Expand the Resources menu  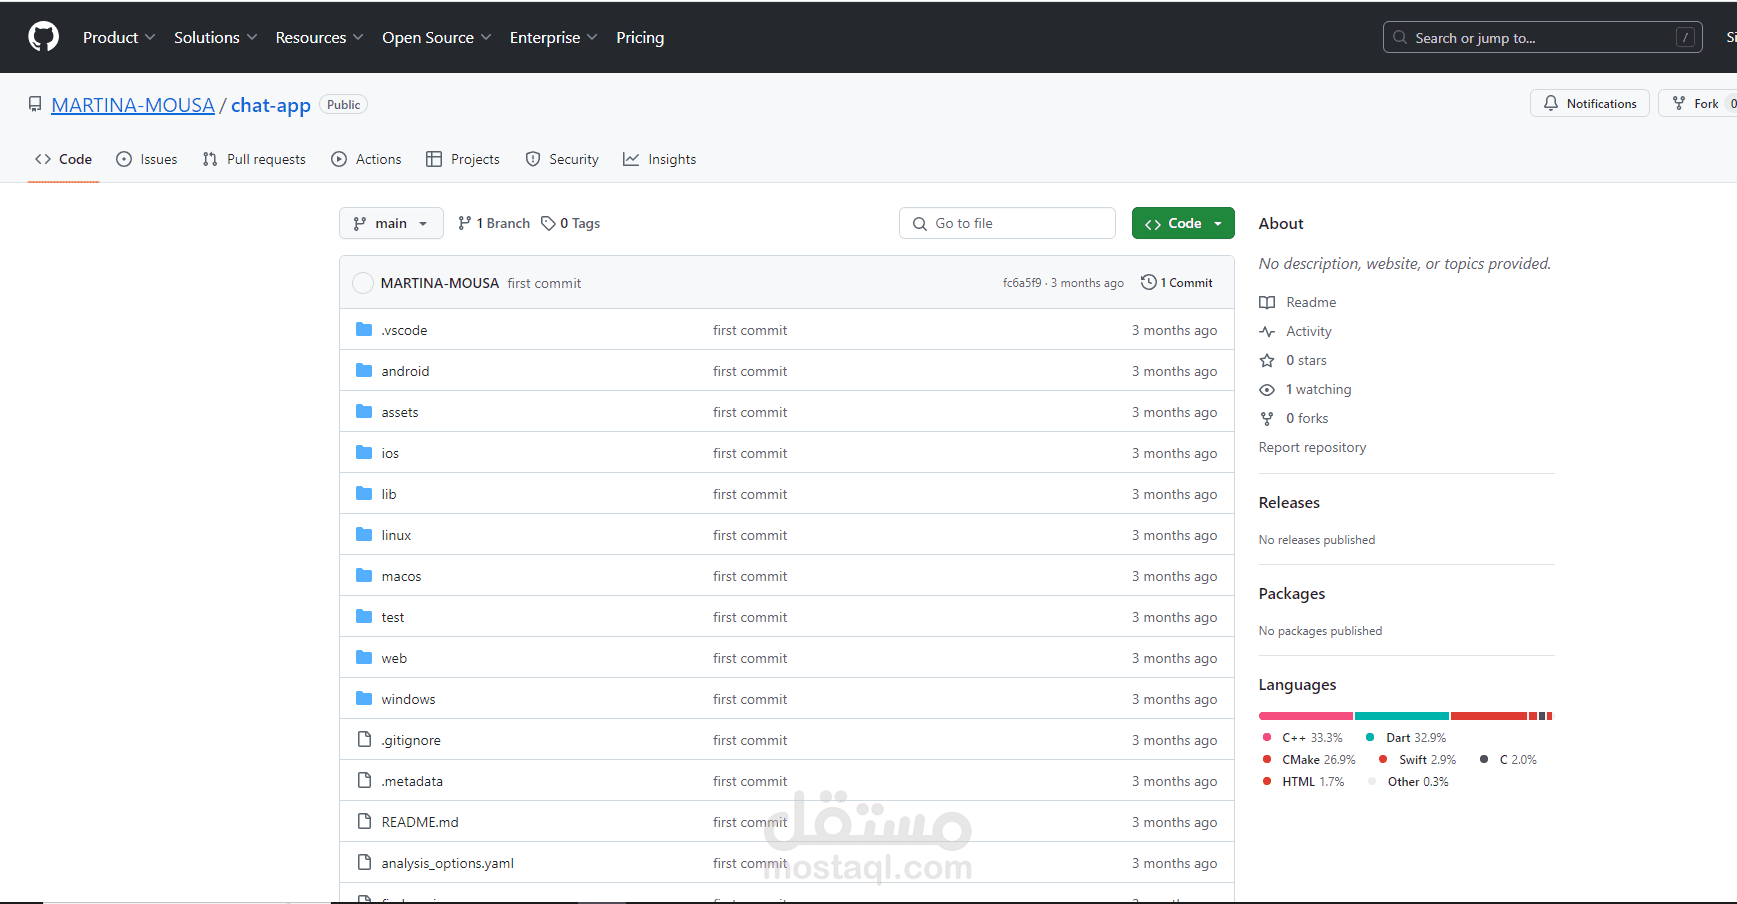pos(319,37)
